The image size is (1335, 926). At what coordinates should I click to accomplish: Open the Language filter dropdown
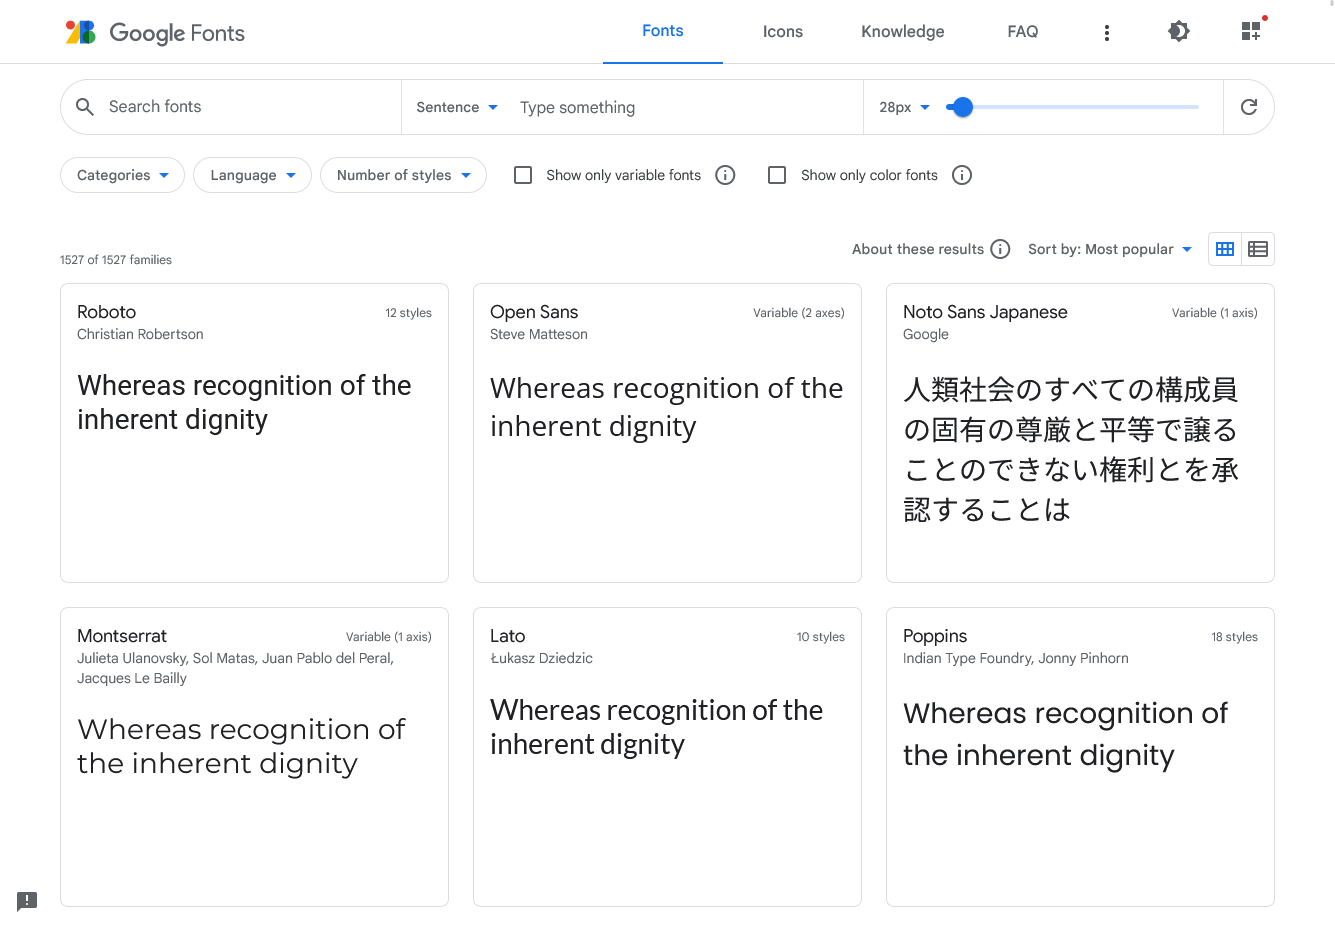253,175
